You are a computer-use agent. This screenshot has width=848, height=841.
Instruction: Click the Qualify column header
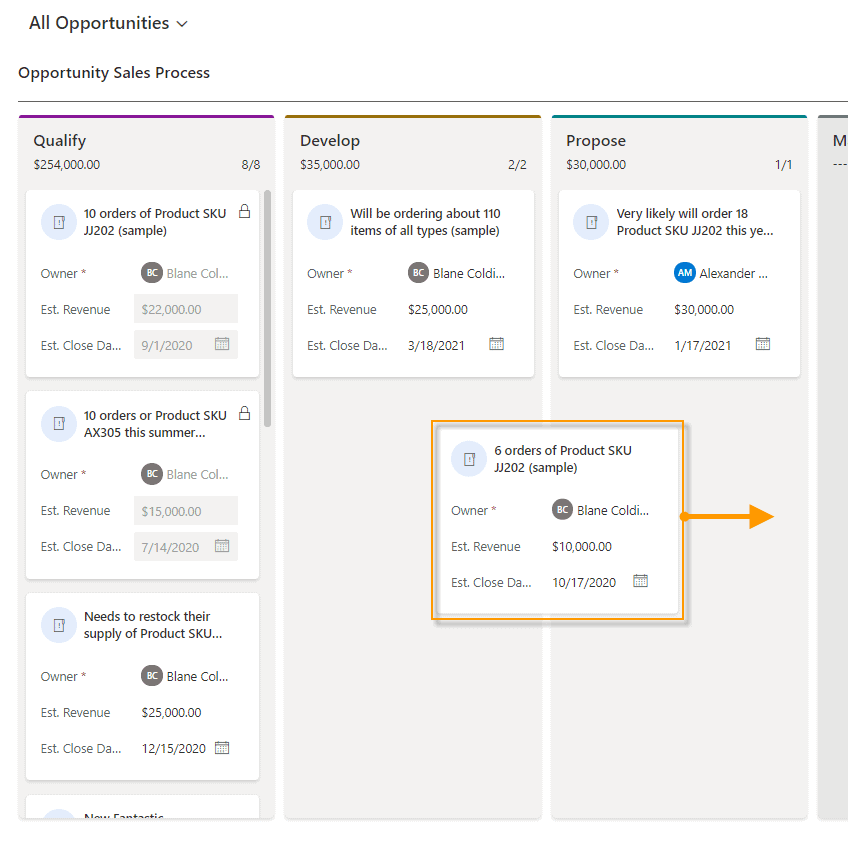coord(59,141)
